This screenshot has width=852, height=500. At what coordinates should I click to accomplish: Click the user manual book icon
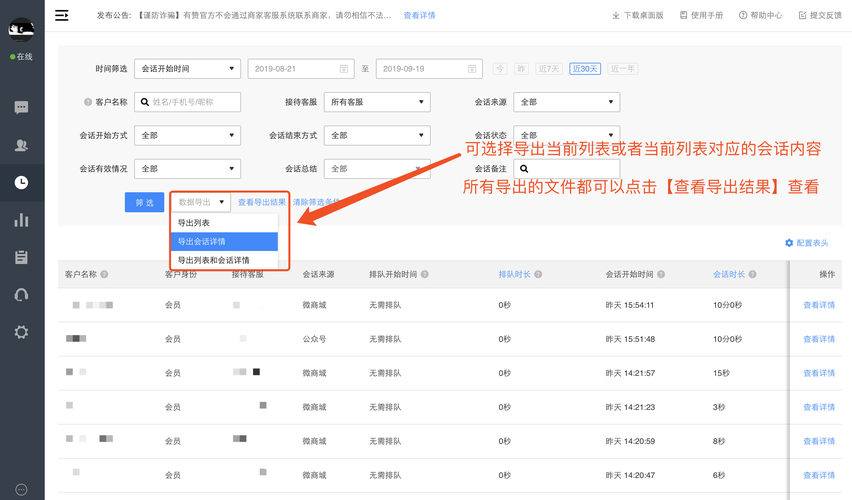[684, 15]
